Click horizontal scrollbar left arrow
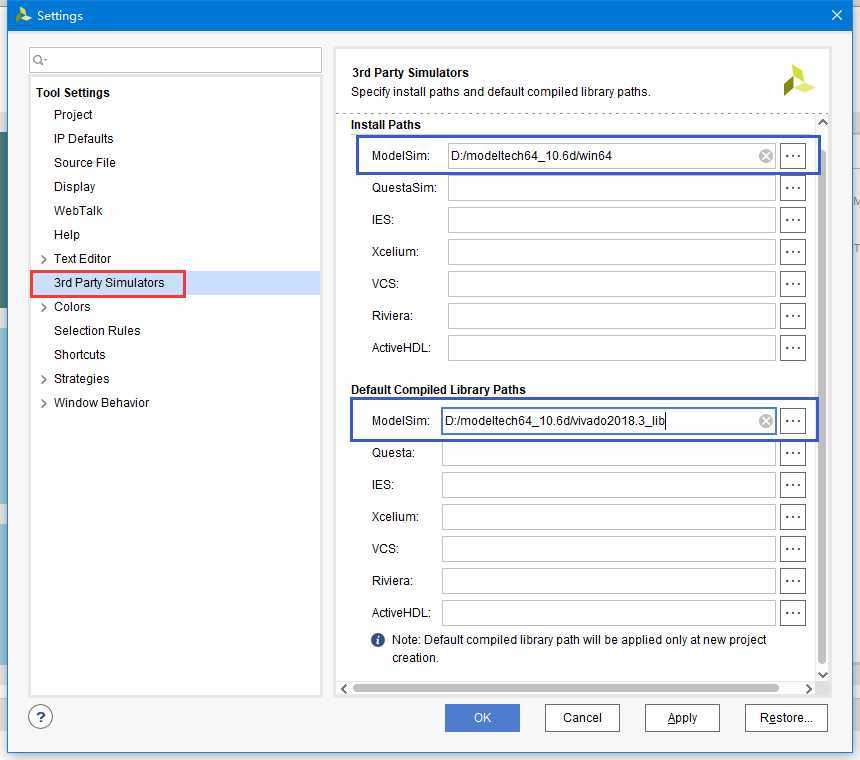 point(344,689)
